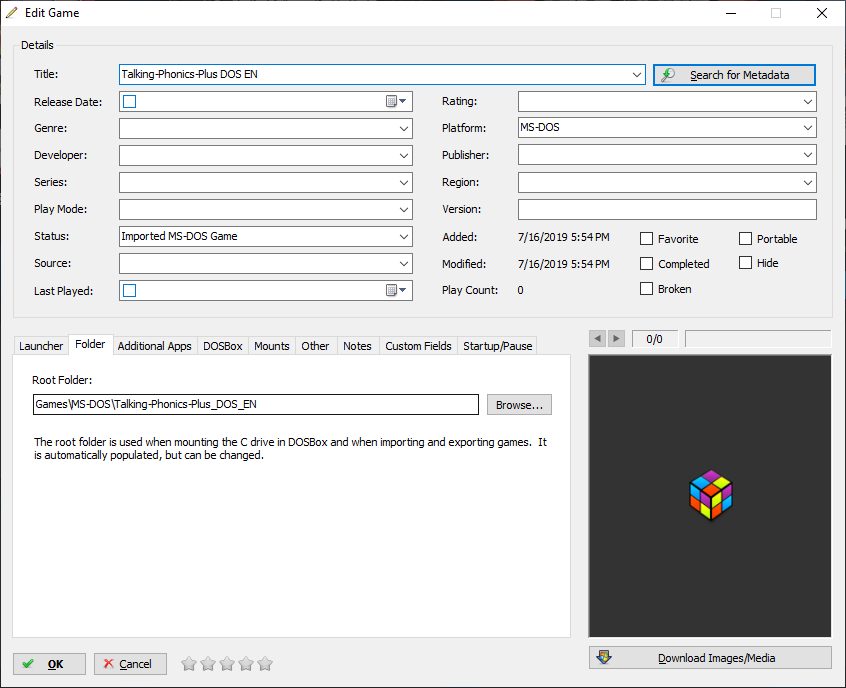This screenshot has height=688, width=846.
Task: Click the Root Folder path field
Action: [x=255, y=405]
